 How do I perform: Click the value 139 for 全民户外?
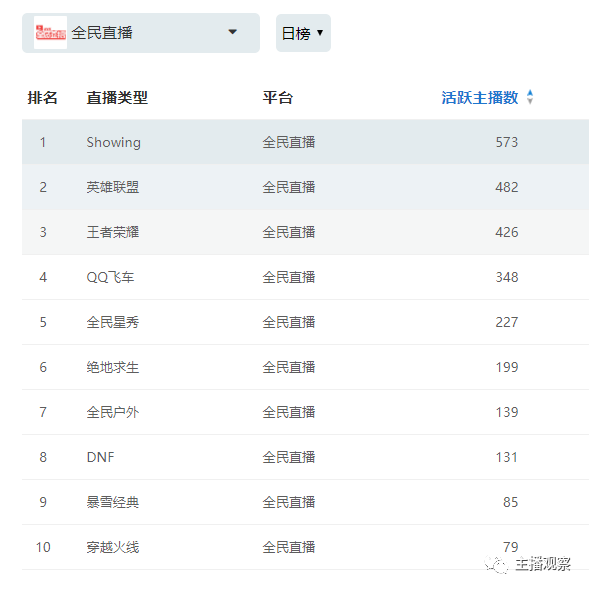click(x=507, y=412)
